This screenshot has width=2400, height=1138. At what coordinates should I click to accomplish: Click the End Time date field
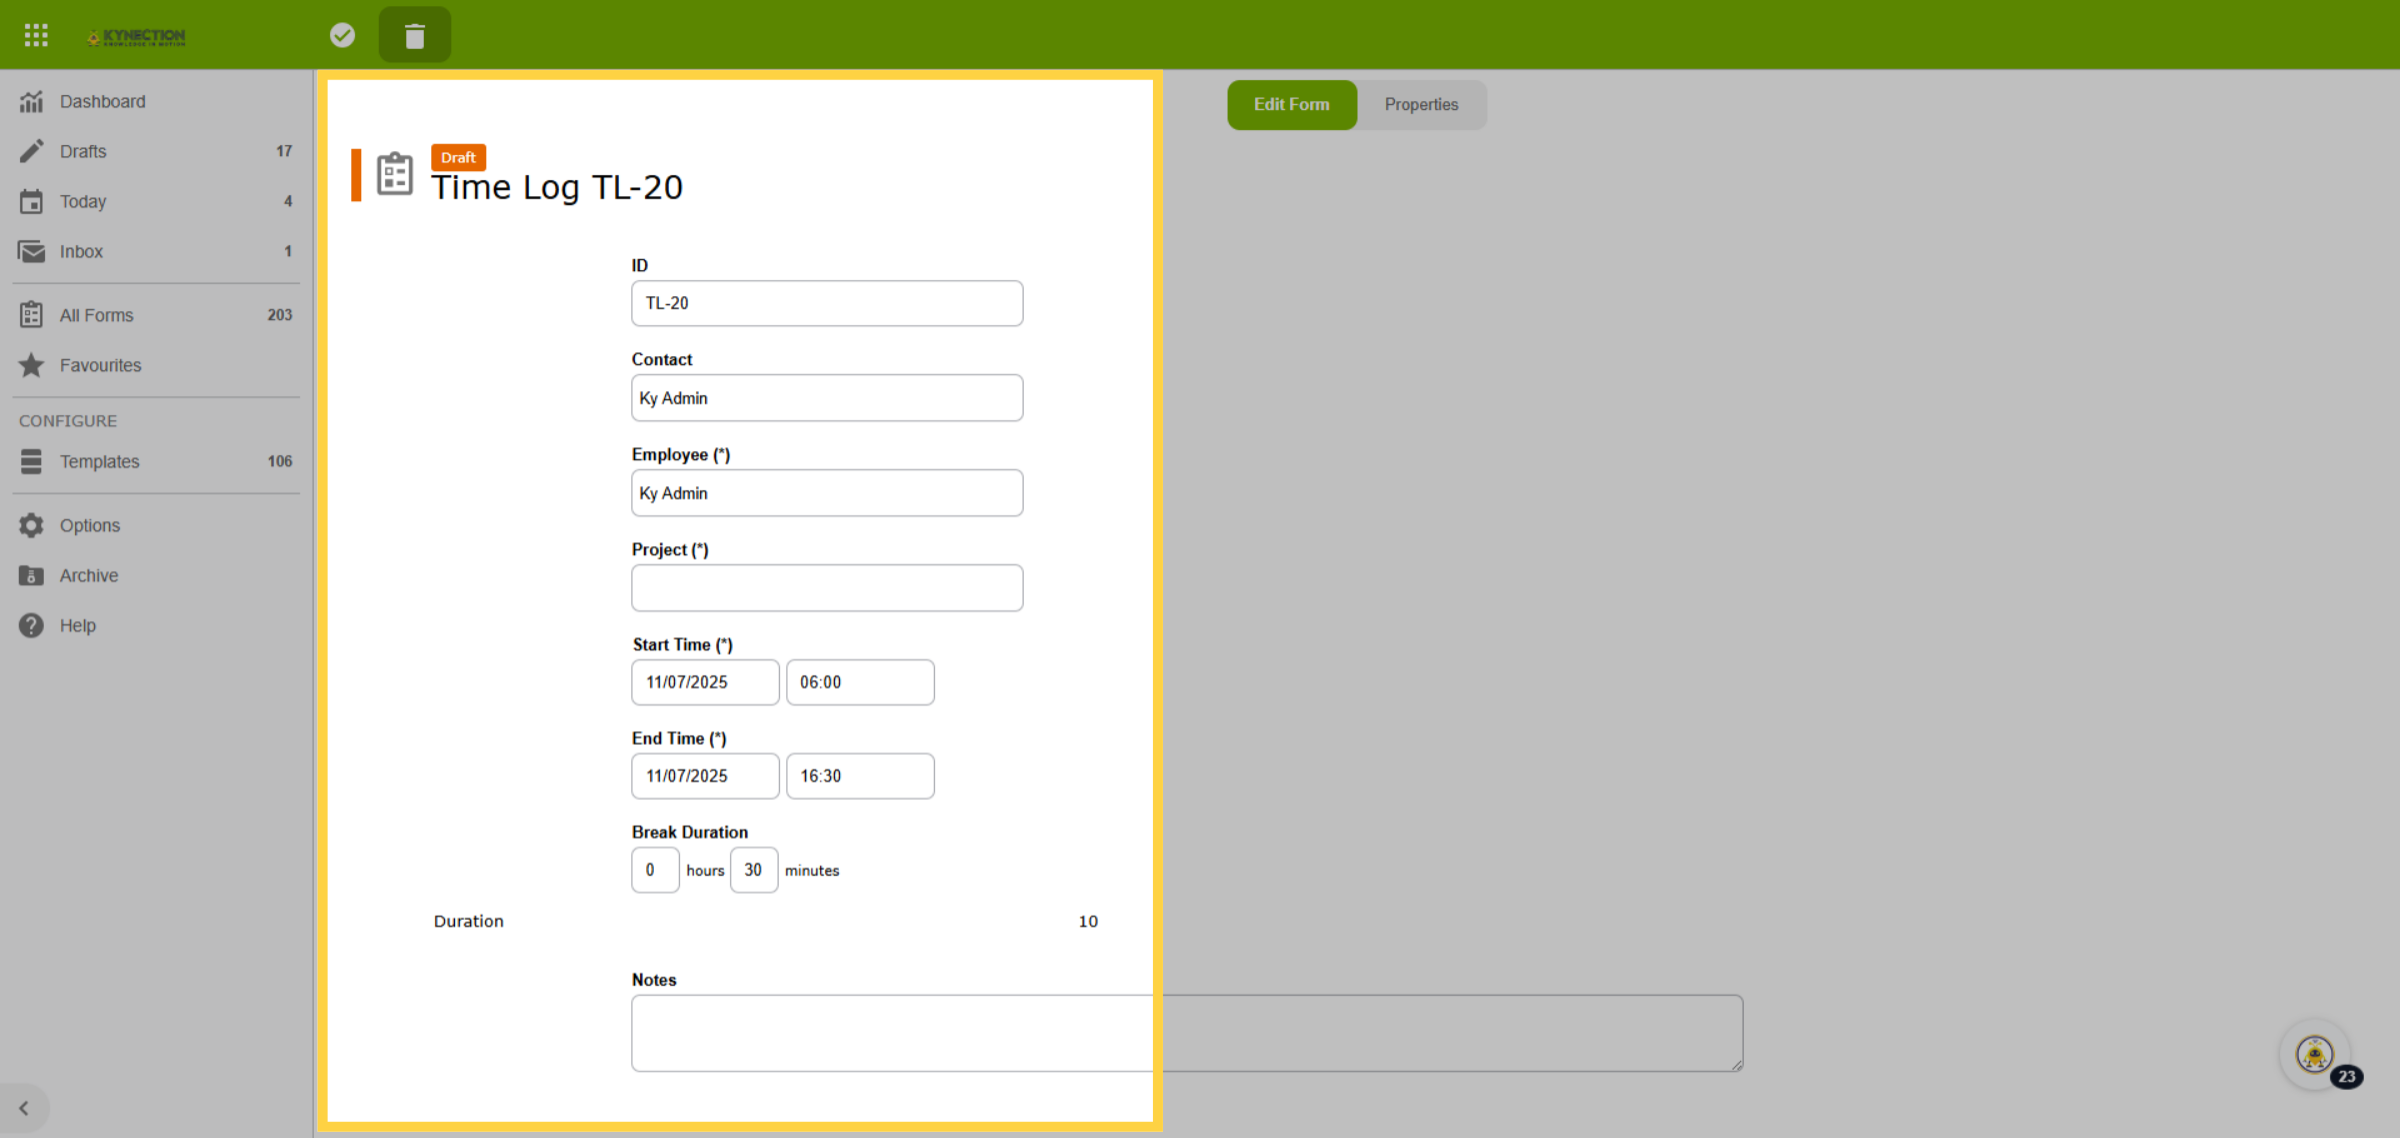pos(705,776)
